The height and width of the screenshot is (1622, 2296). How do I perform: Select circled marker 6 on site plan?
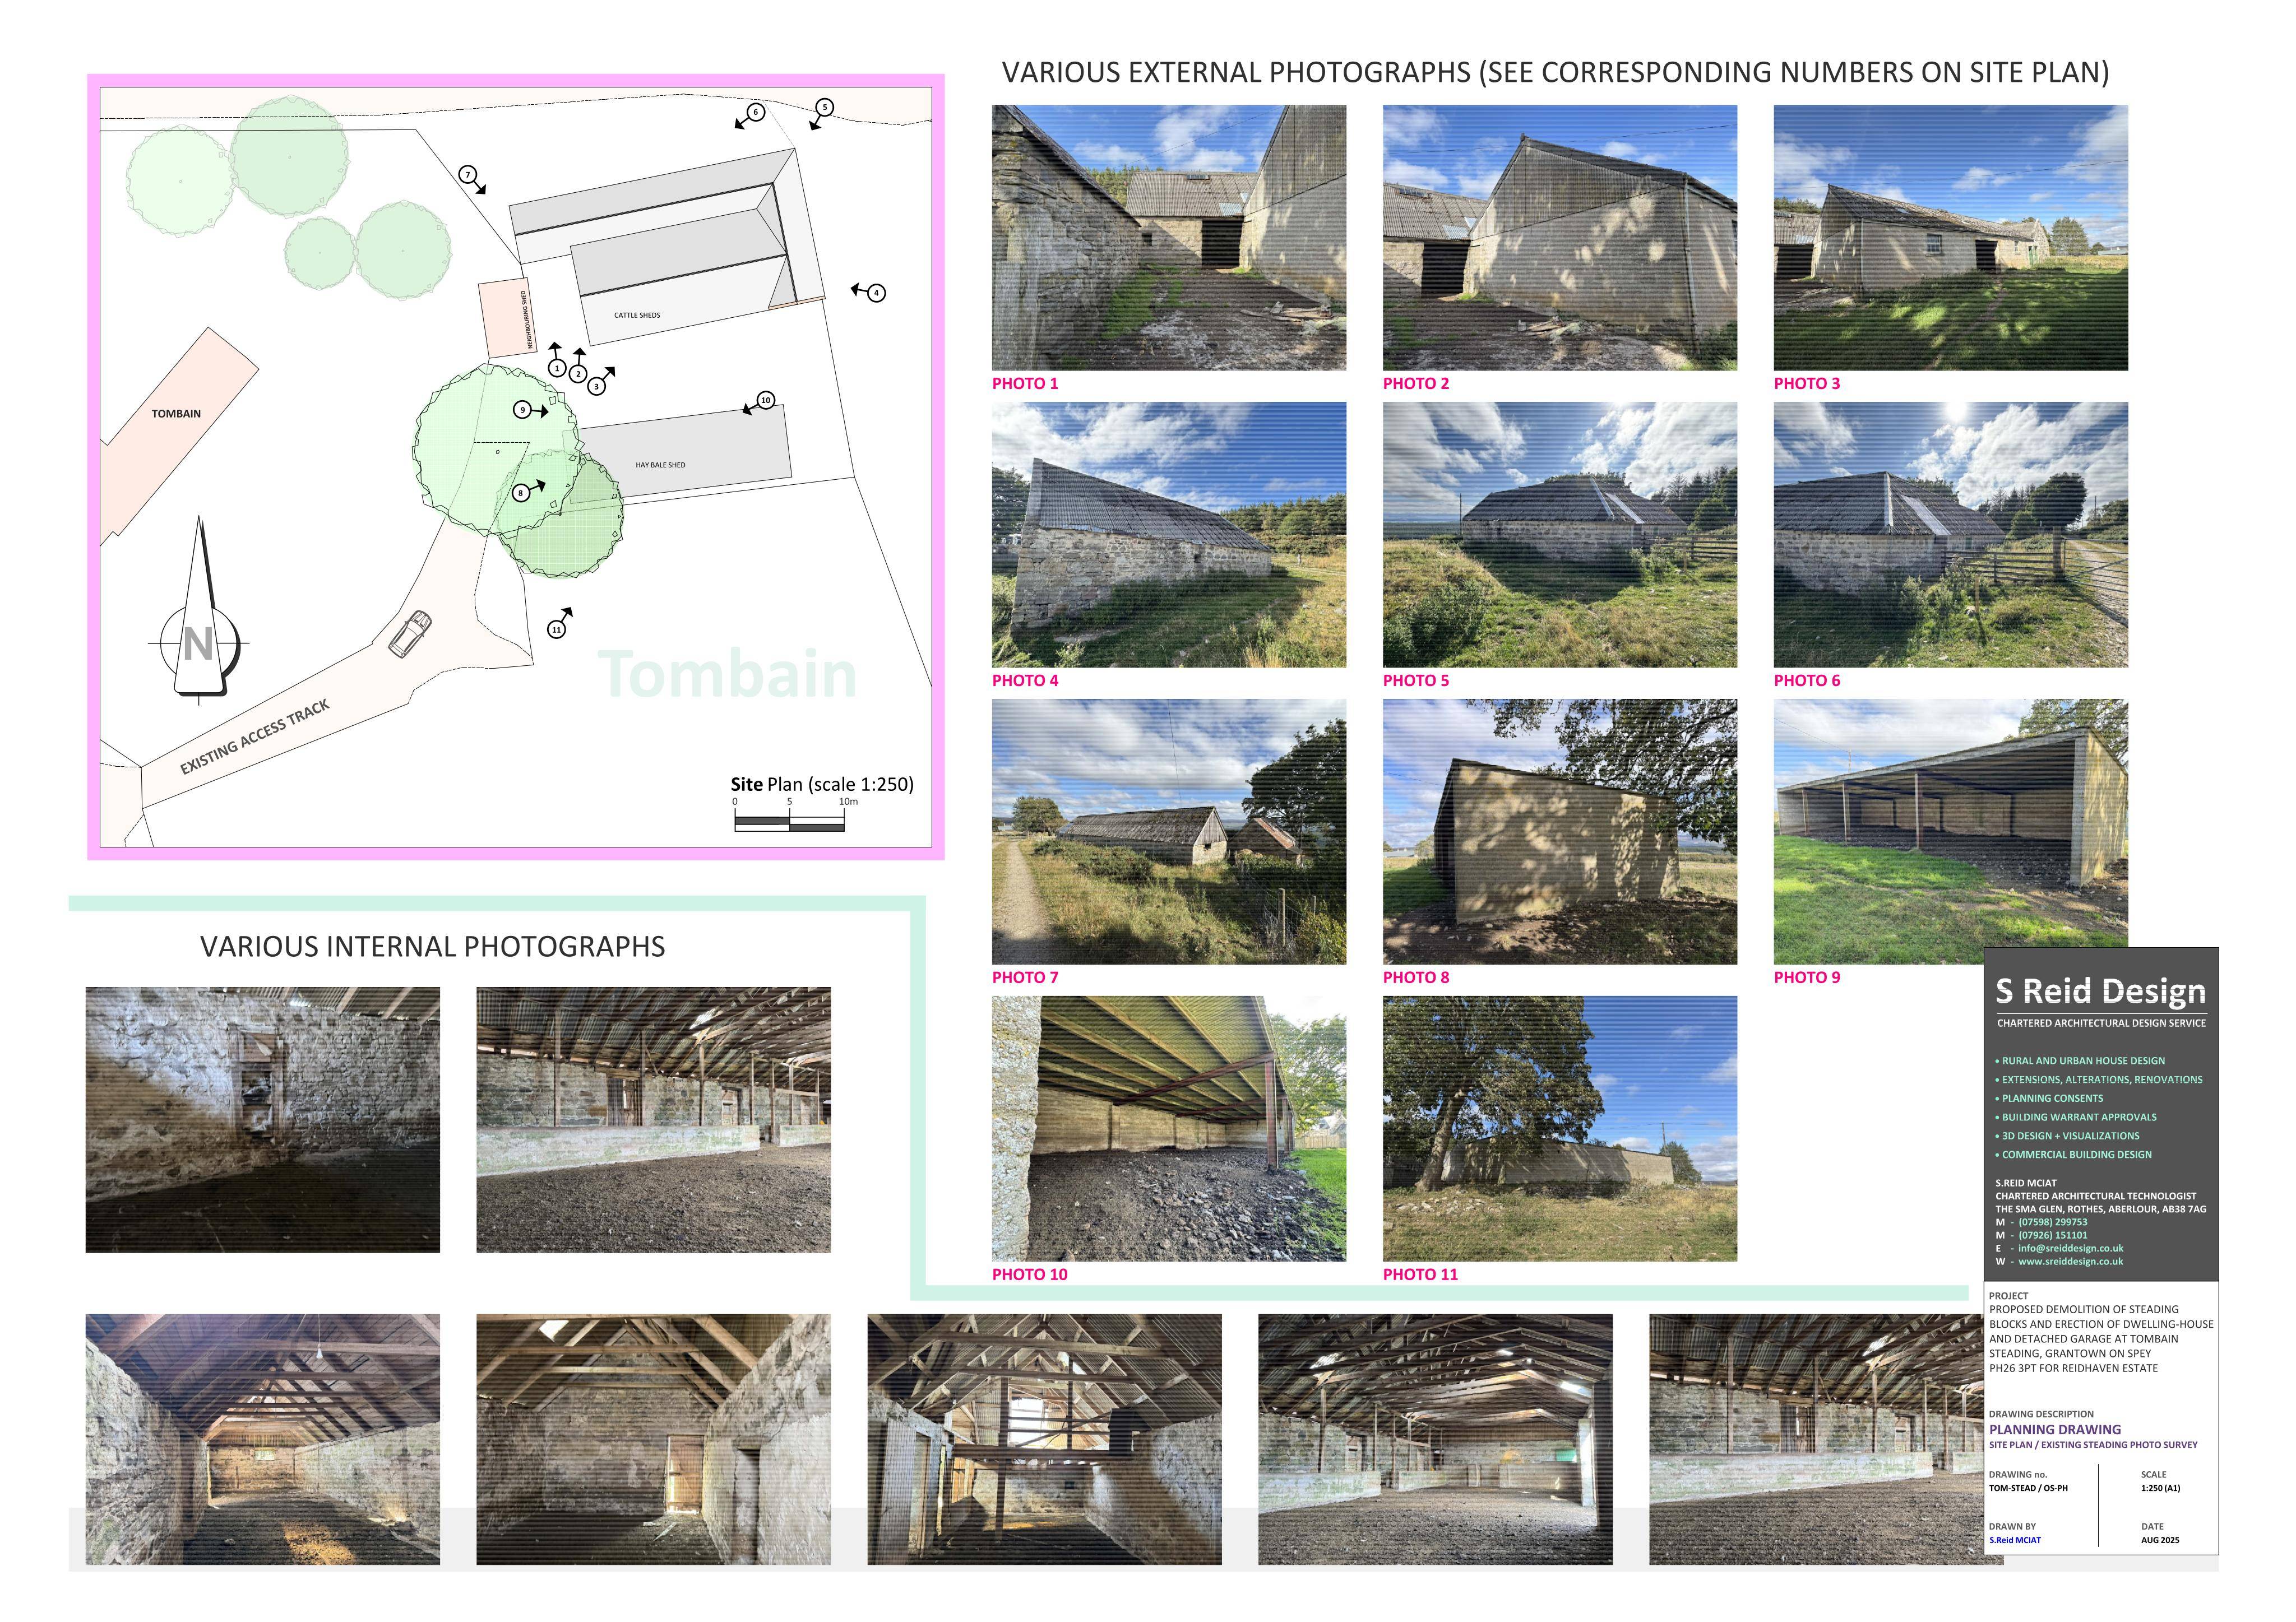click(756, 112)
